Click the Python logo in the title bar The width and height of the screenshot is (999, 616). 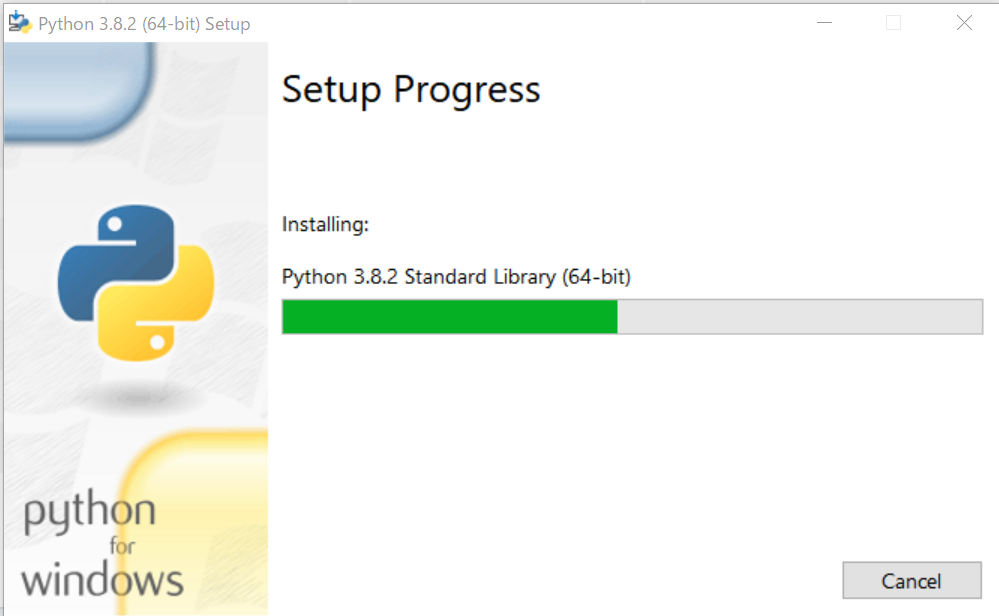(18, 21)
